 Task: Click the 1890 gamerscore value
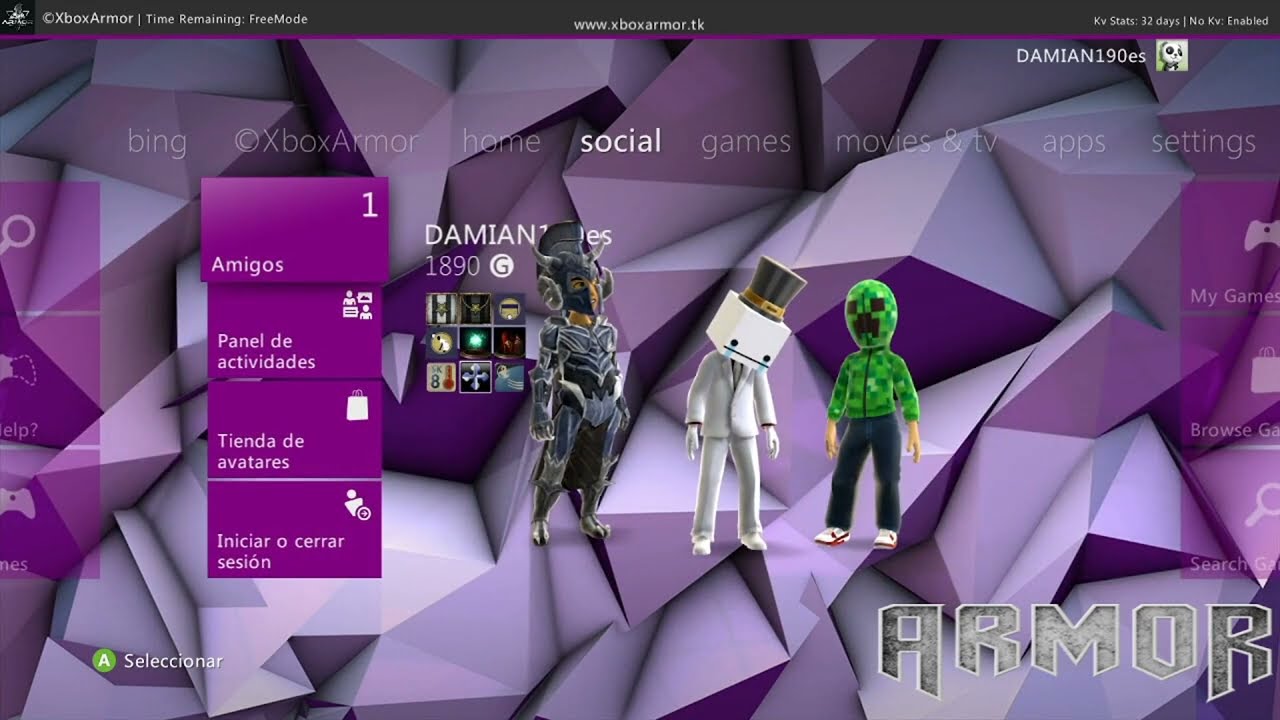[454, 266]
